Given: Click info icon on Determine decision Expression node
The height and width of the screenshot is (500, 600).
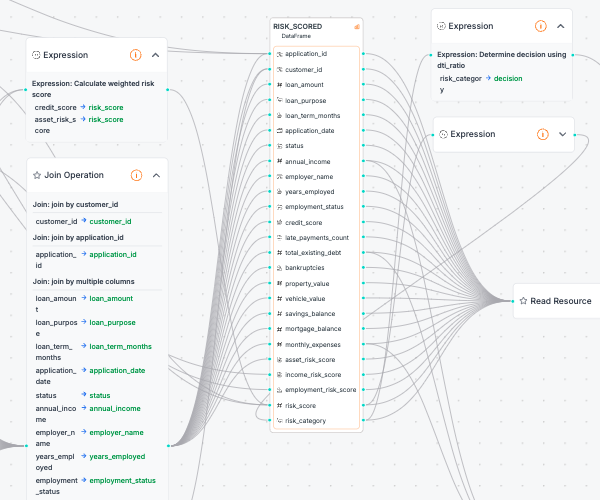Looking at the screenshot, I should [x=540, y=26].
